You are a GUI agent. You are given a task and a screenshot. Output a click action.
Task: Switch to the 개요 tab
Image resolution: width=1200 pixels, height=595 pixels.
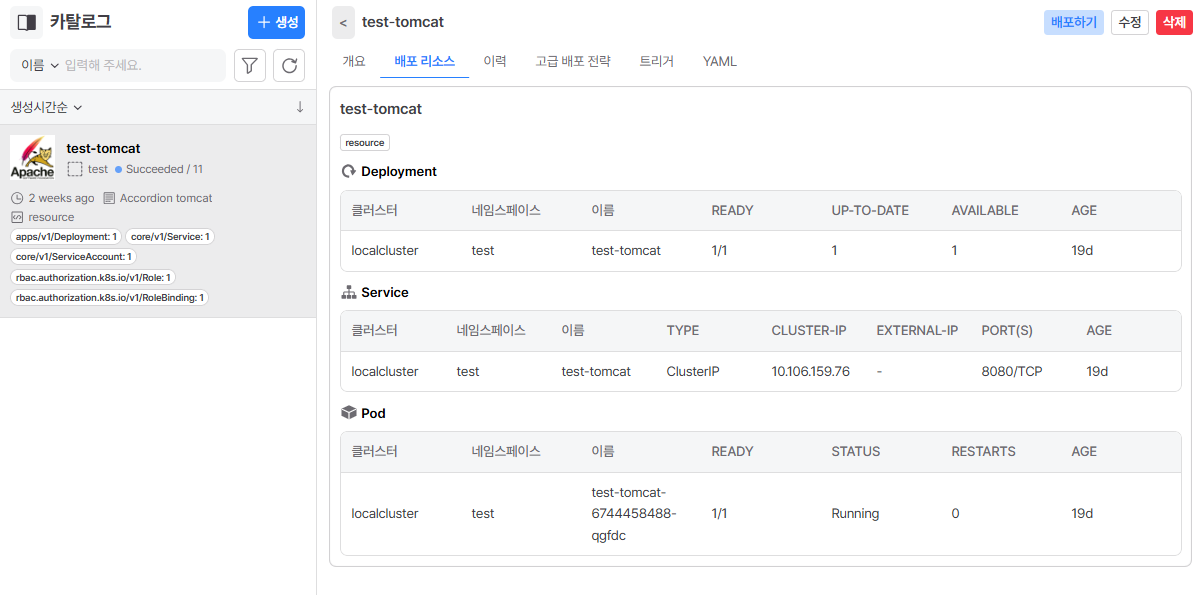354,61
